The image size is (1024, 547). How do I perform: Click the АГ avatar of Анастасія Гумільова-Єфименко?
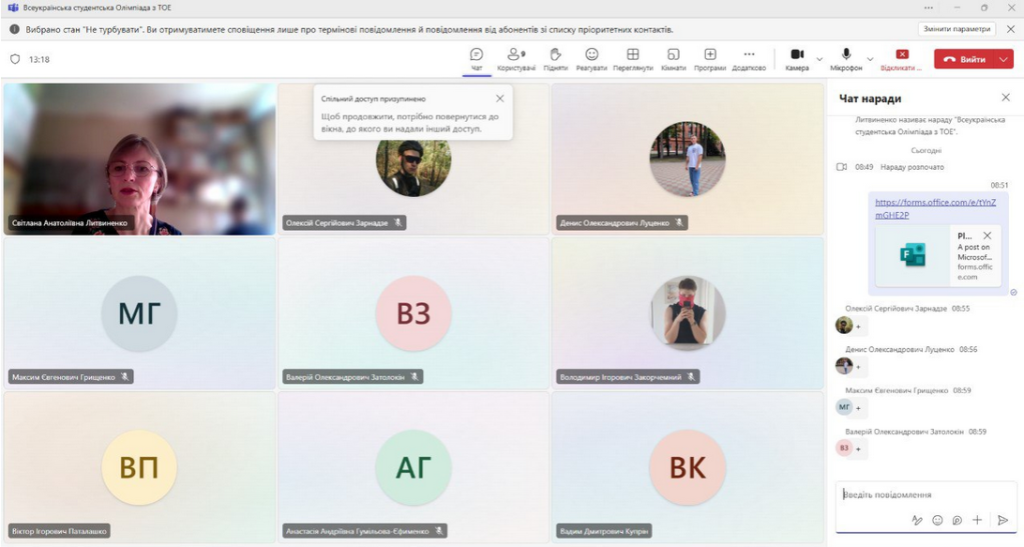pos(413,467)
